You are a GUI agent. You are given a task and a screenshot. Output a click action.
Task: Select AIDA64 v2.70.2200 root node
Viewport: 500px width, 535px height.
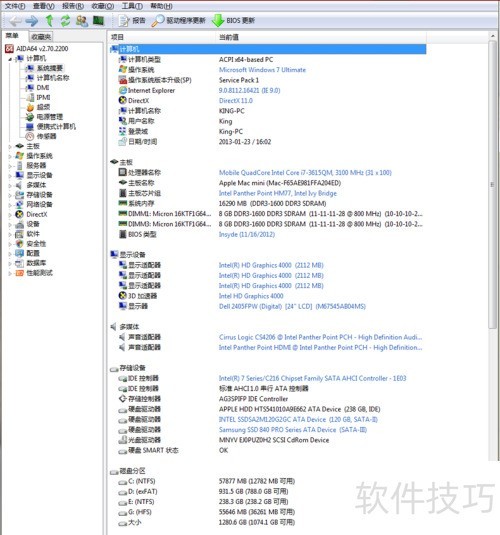click(x=42, y=49)
